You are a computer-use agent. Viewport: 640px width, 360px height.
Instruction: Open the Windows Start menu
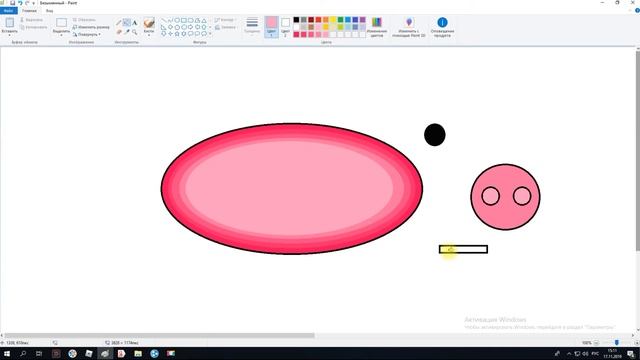point(7,353)
